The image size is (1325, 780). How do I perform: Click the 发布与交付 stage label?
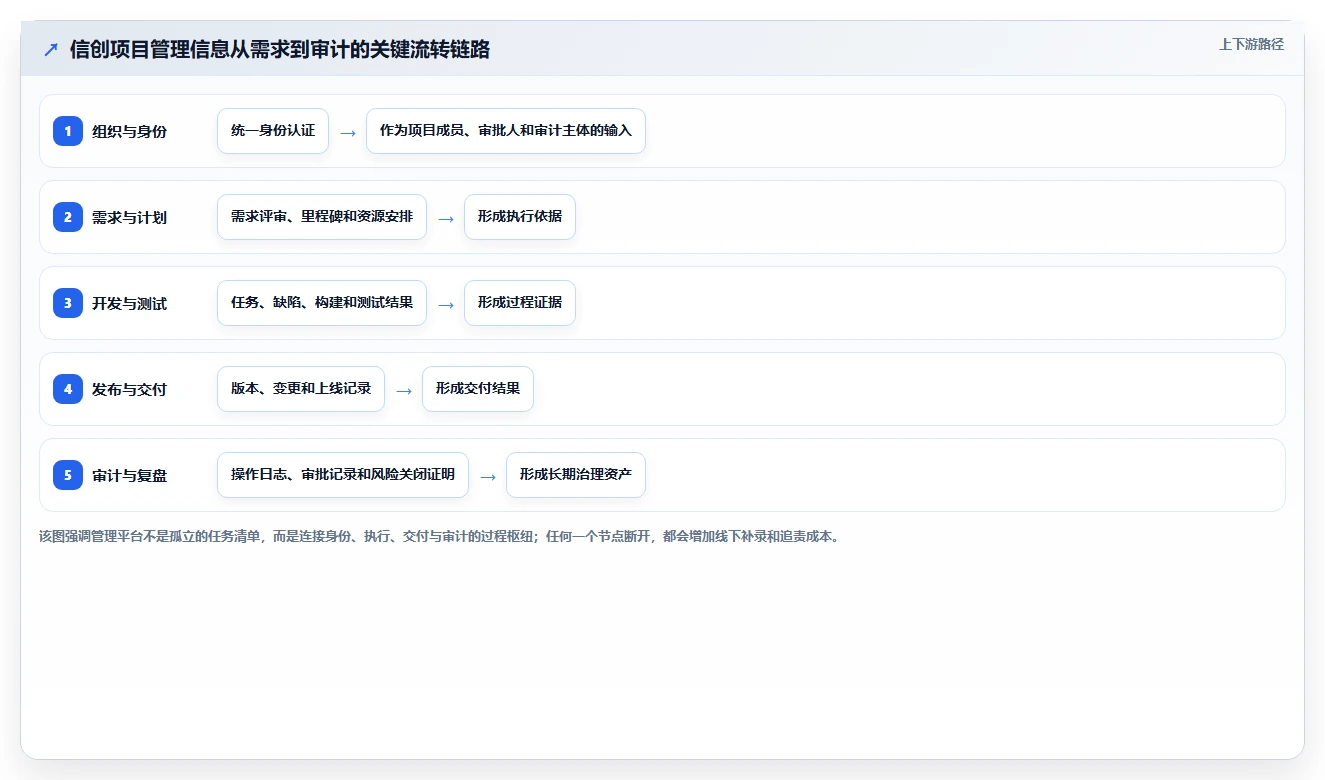[129, 390]
